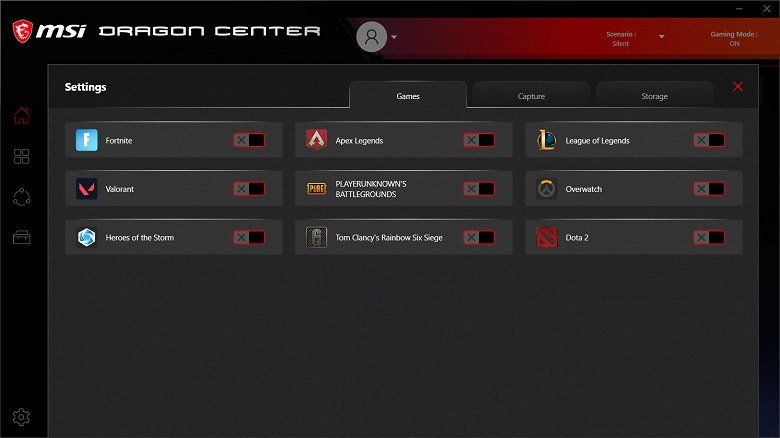Toggle PLAYERUNKNOWN'S BATTLEGROUNDS switch
Image resolution: width=780 pixels, height=438 pixels.
pos(479,189)
